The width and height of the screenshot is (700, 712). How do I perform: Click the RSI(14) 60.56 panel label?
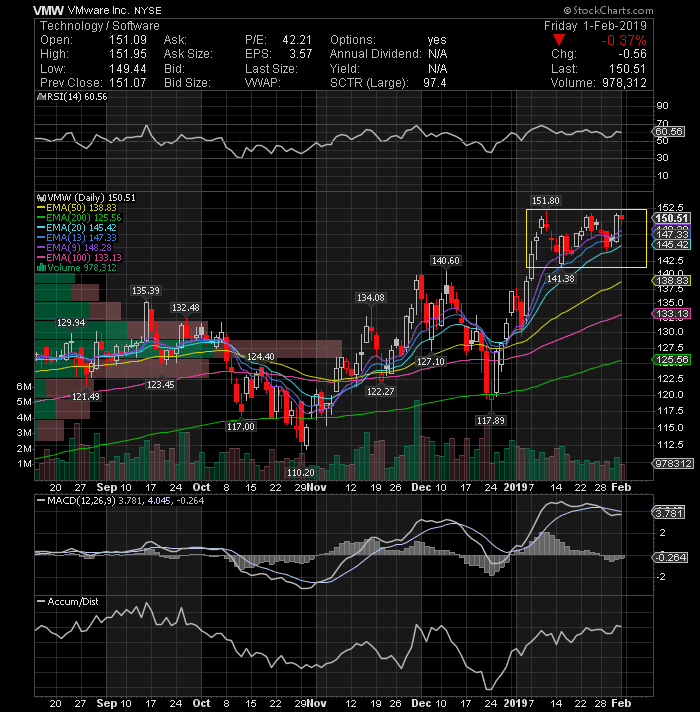tap(77, 97)
